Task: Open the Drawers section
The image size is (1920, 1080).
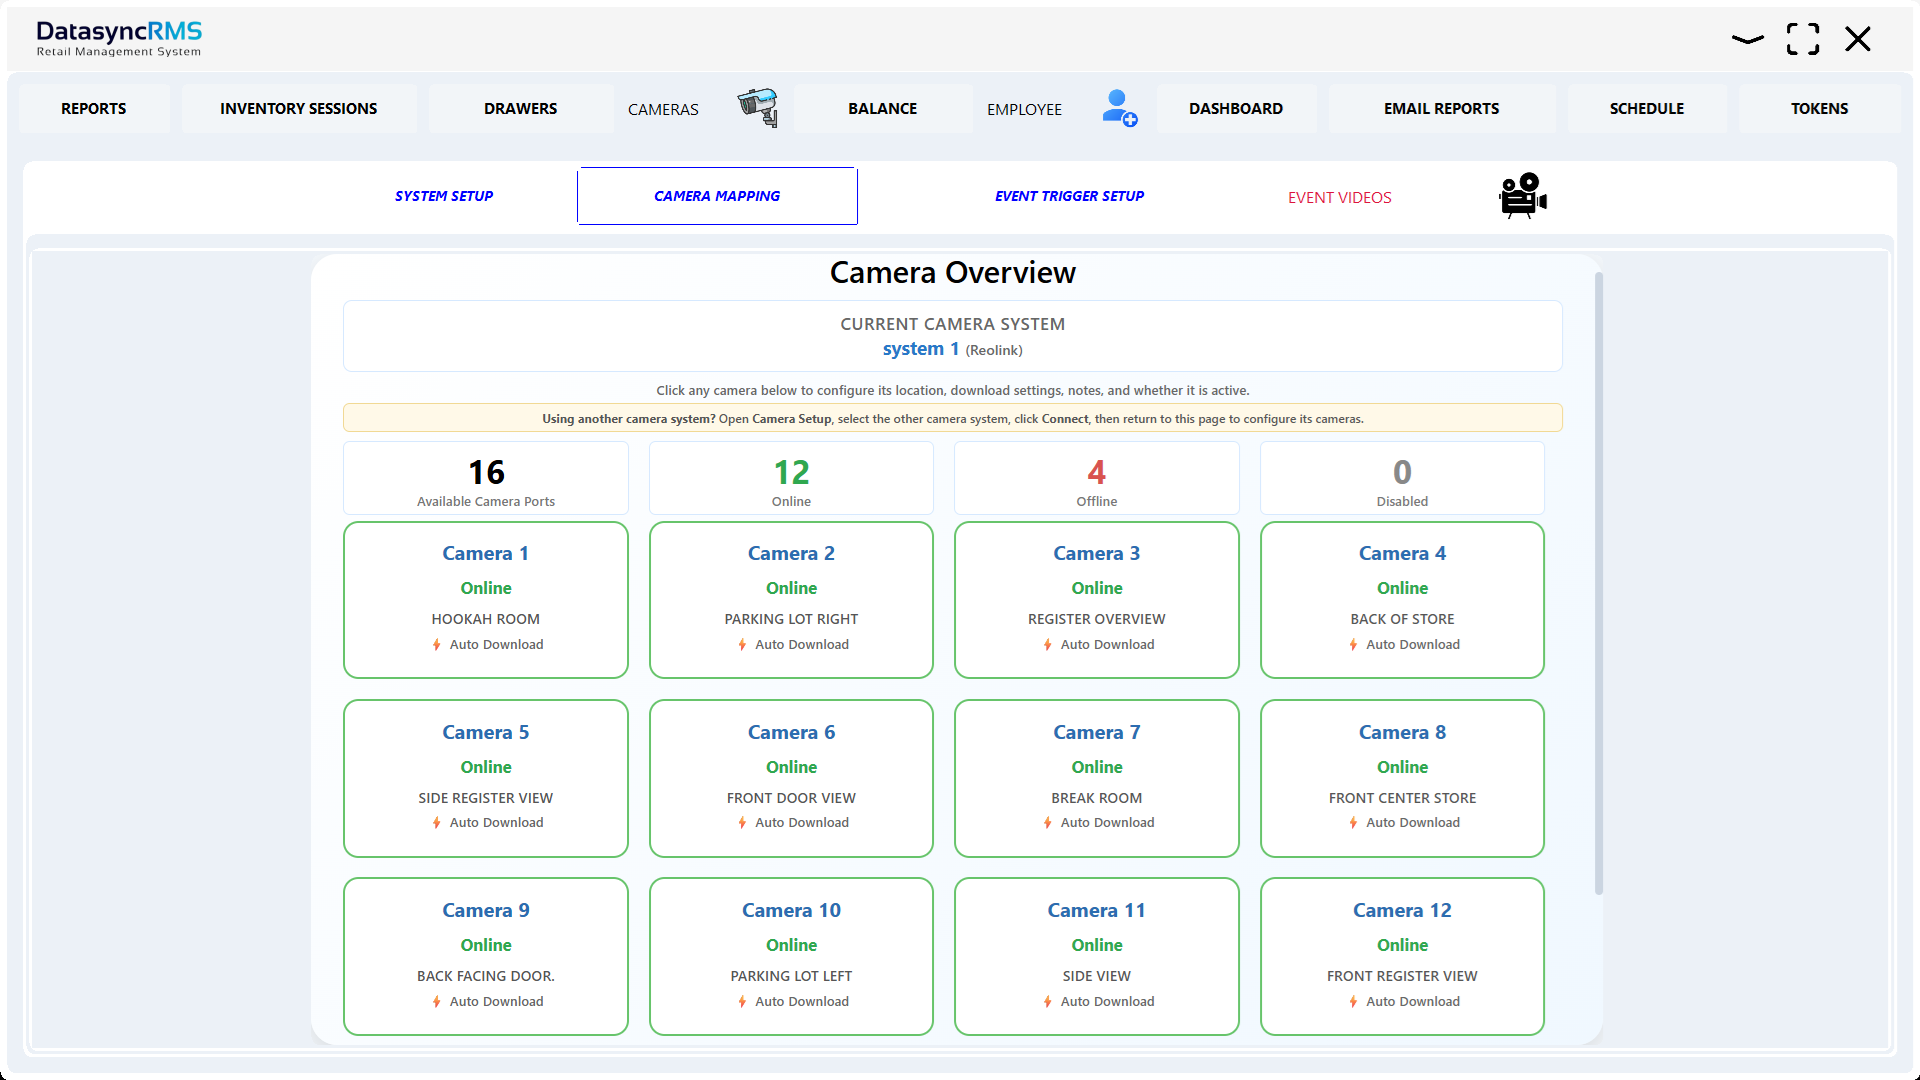Action: tap(521, 108)
